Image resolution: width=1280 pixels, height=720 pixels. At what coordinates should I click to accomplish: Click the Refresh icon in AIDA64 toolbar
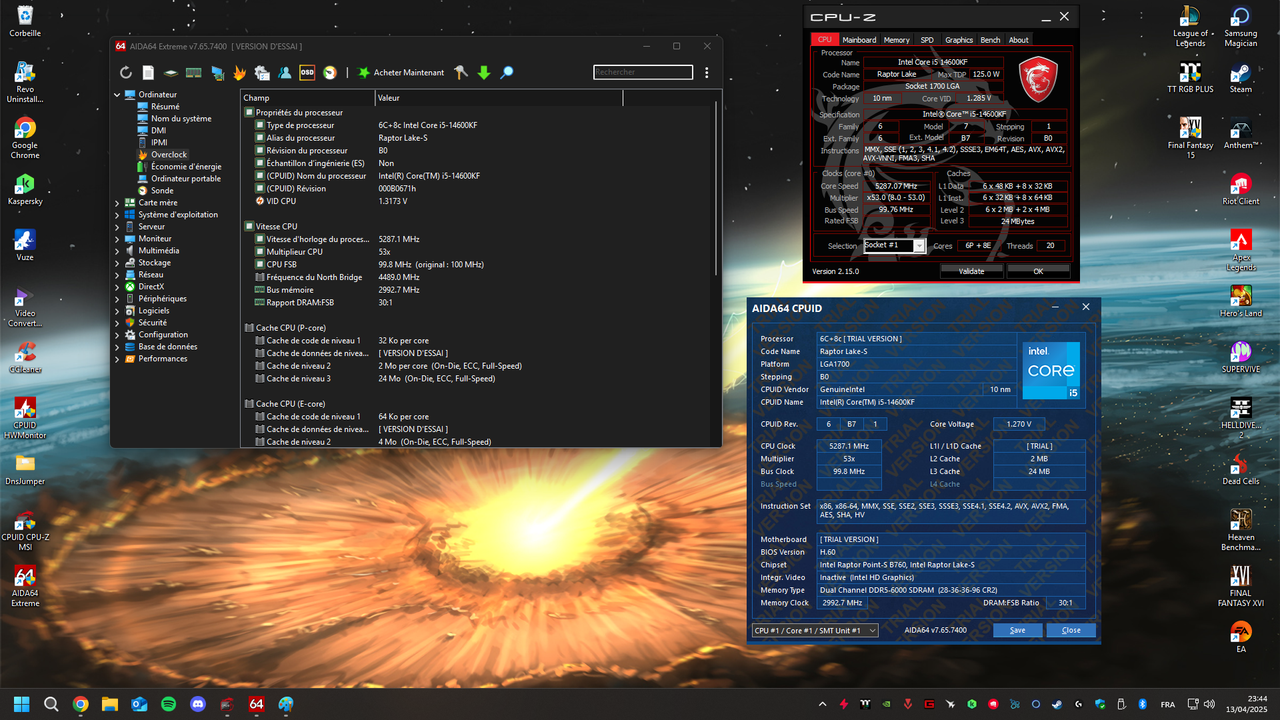tap(126, 72)
